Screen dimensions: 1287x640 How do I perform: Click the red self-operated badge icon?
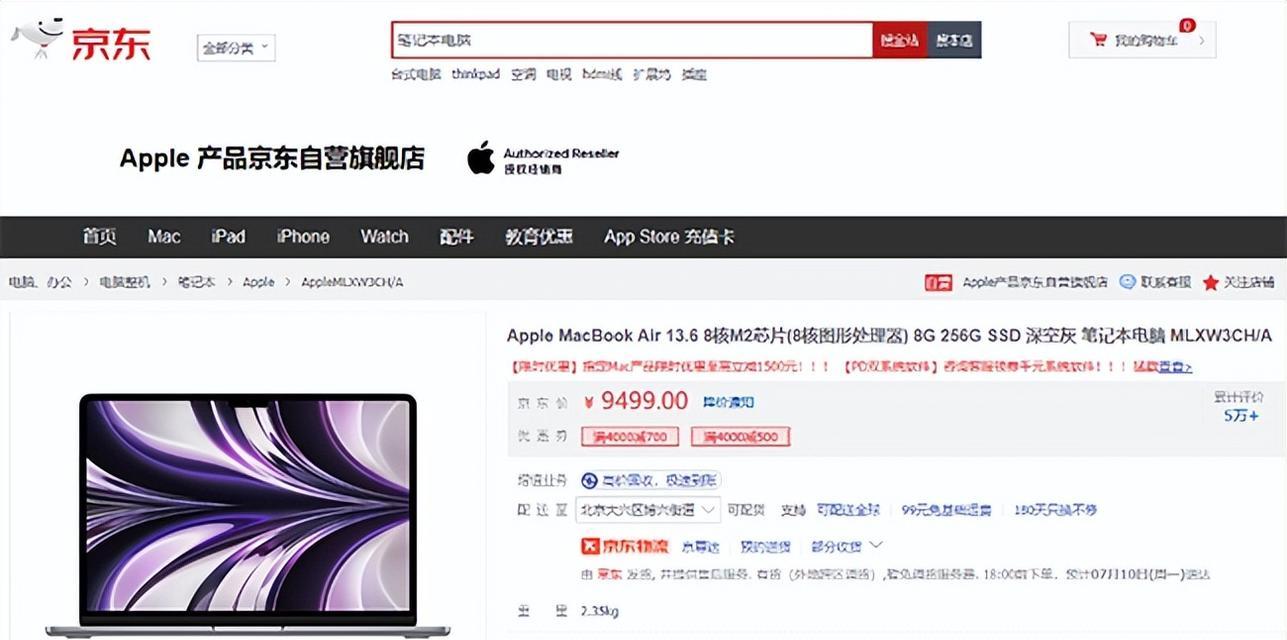click(x=938, y=282)
